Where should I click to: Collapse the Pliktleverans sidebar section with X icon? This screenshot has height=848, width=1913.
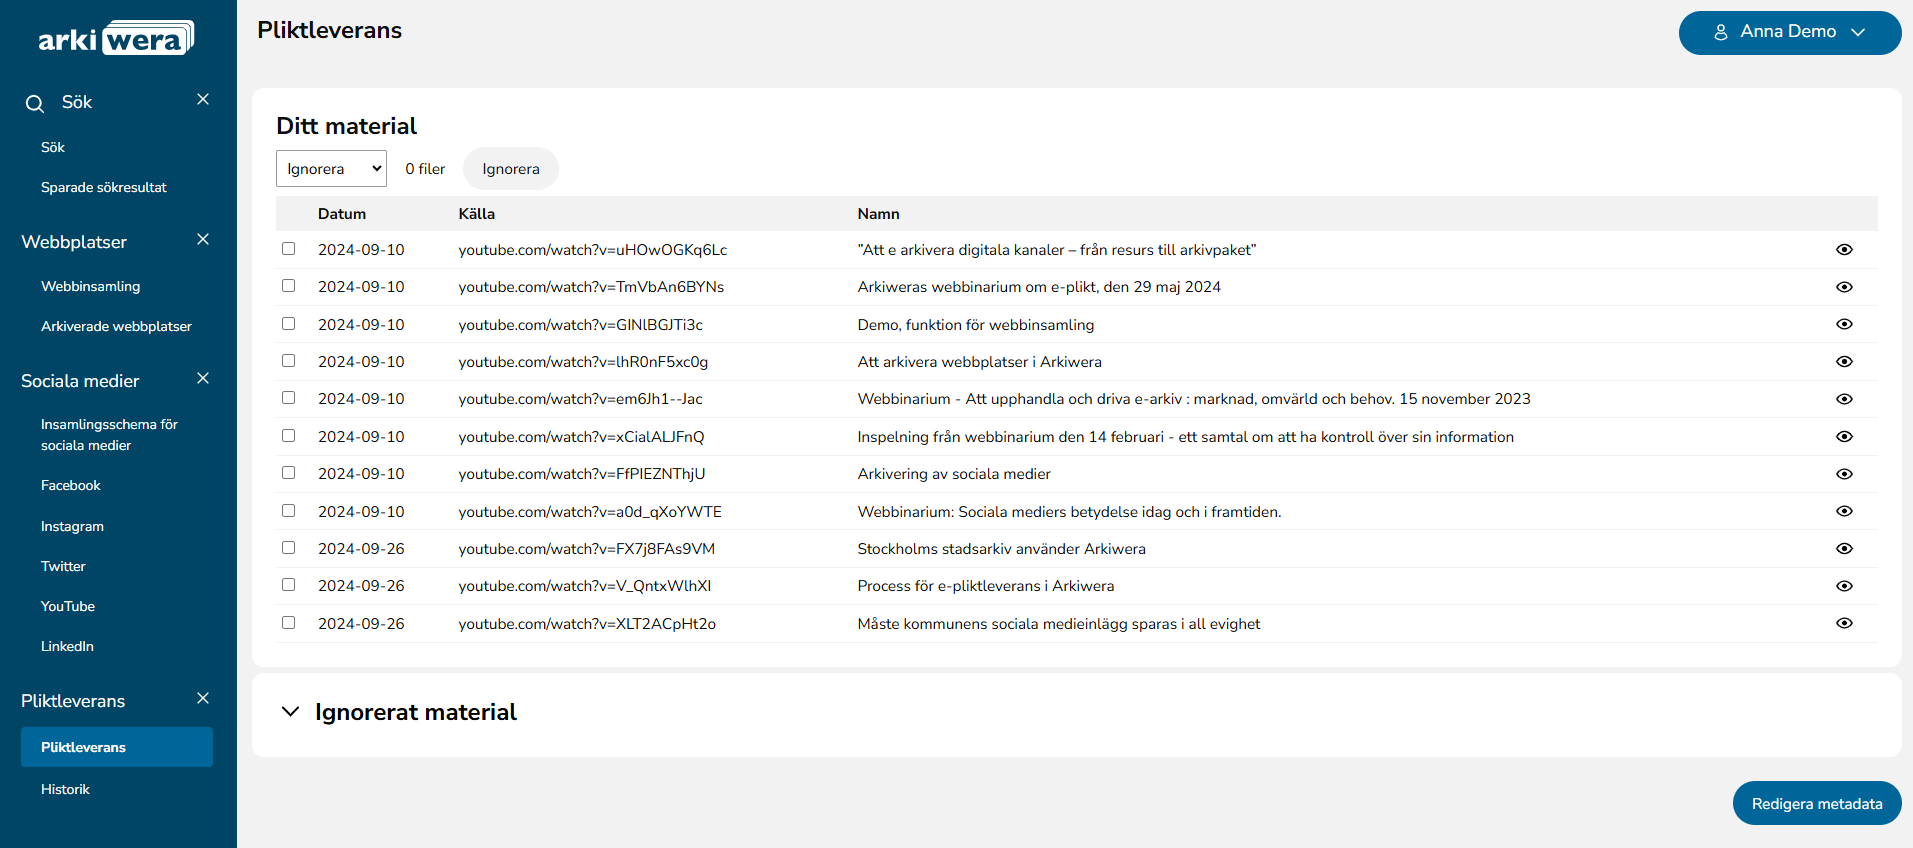(x=203, y=699)
